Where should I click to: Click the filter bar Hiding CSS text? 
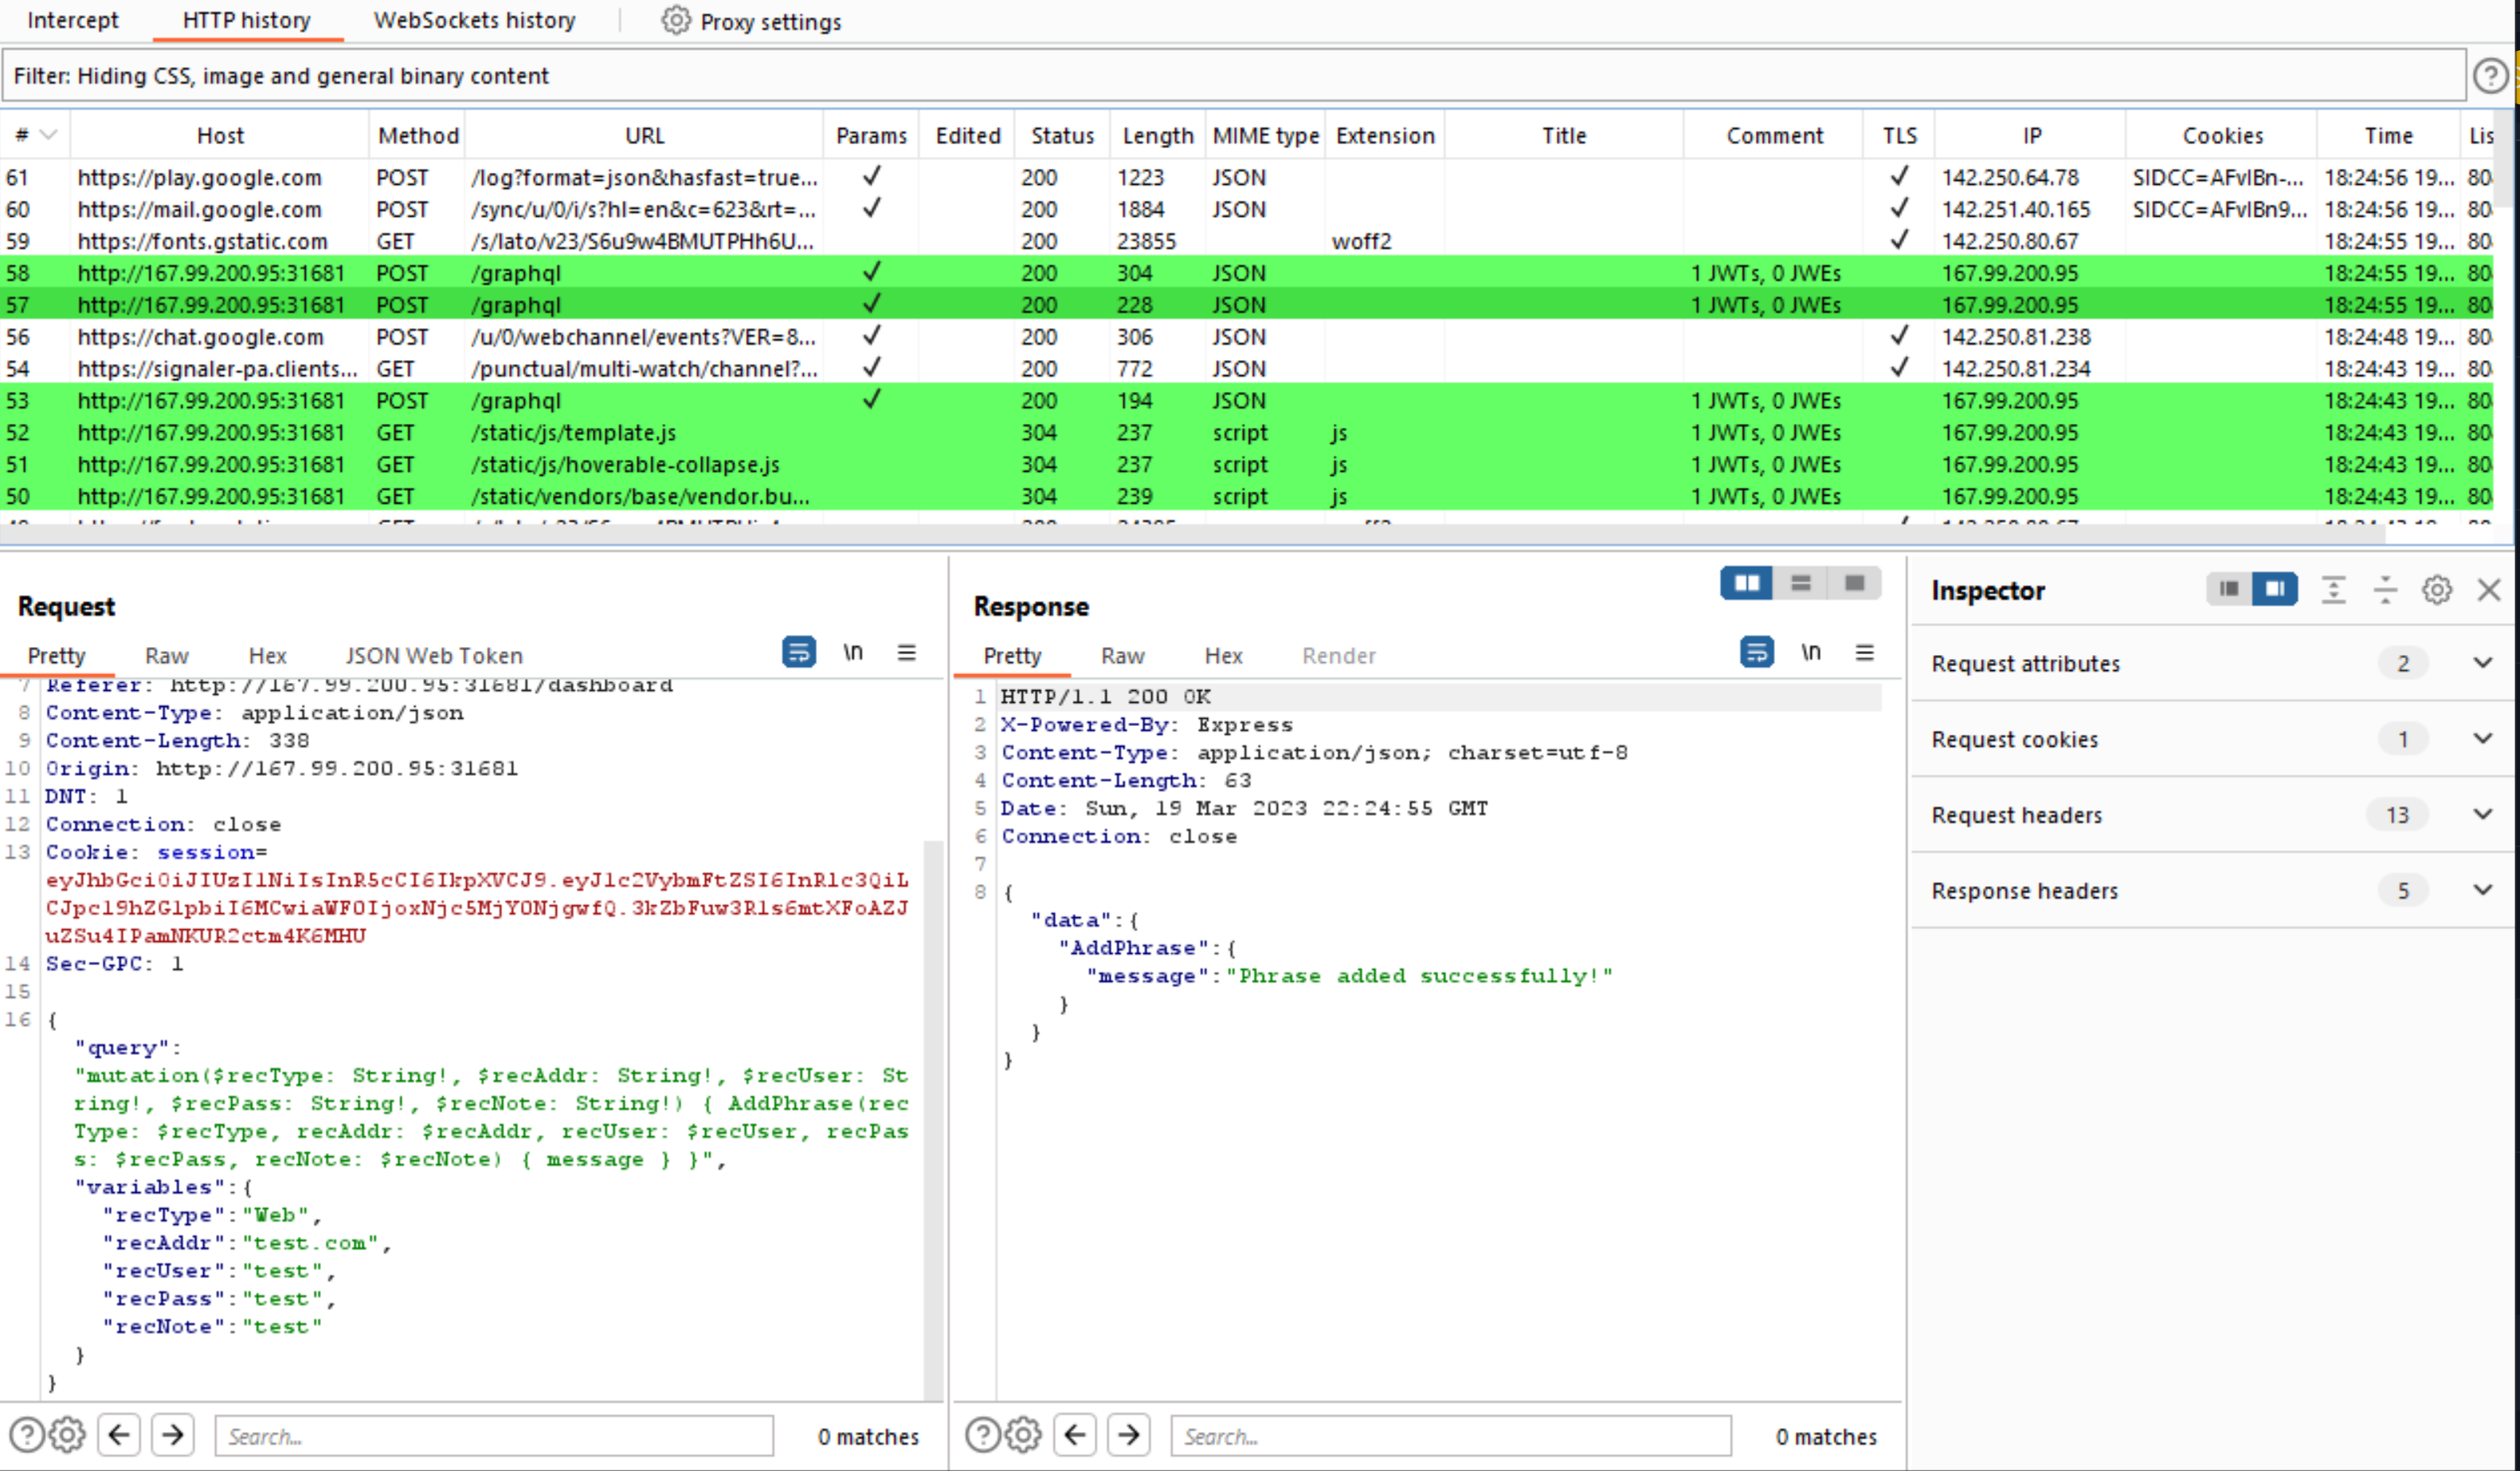tap(281, 76)
